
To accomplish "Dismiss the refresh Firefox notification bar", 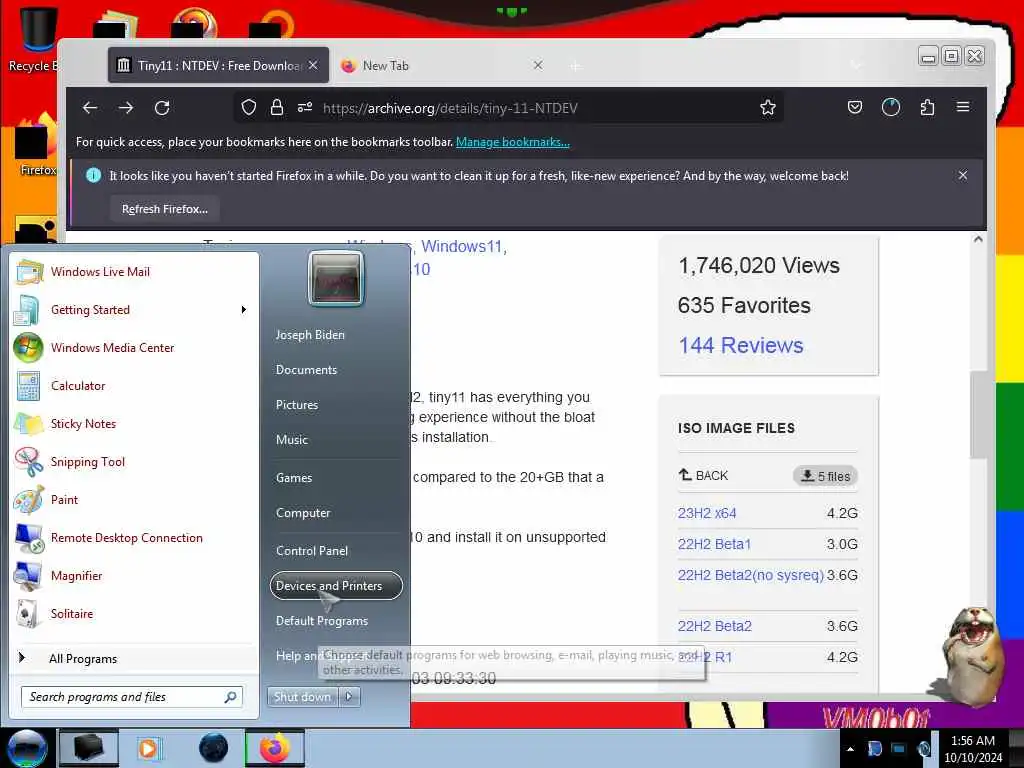I will [963, 175].
